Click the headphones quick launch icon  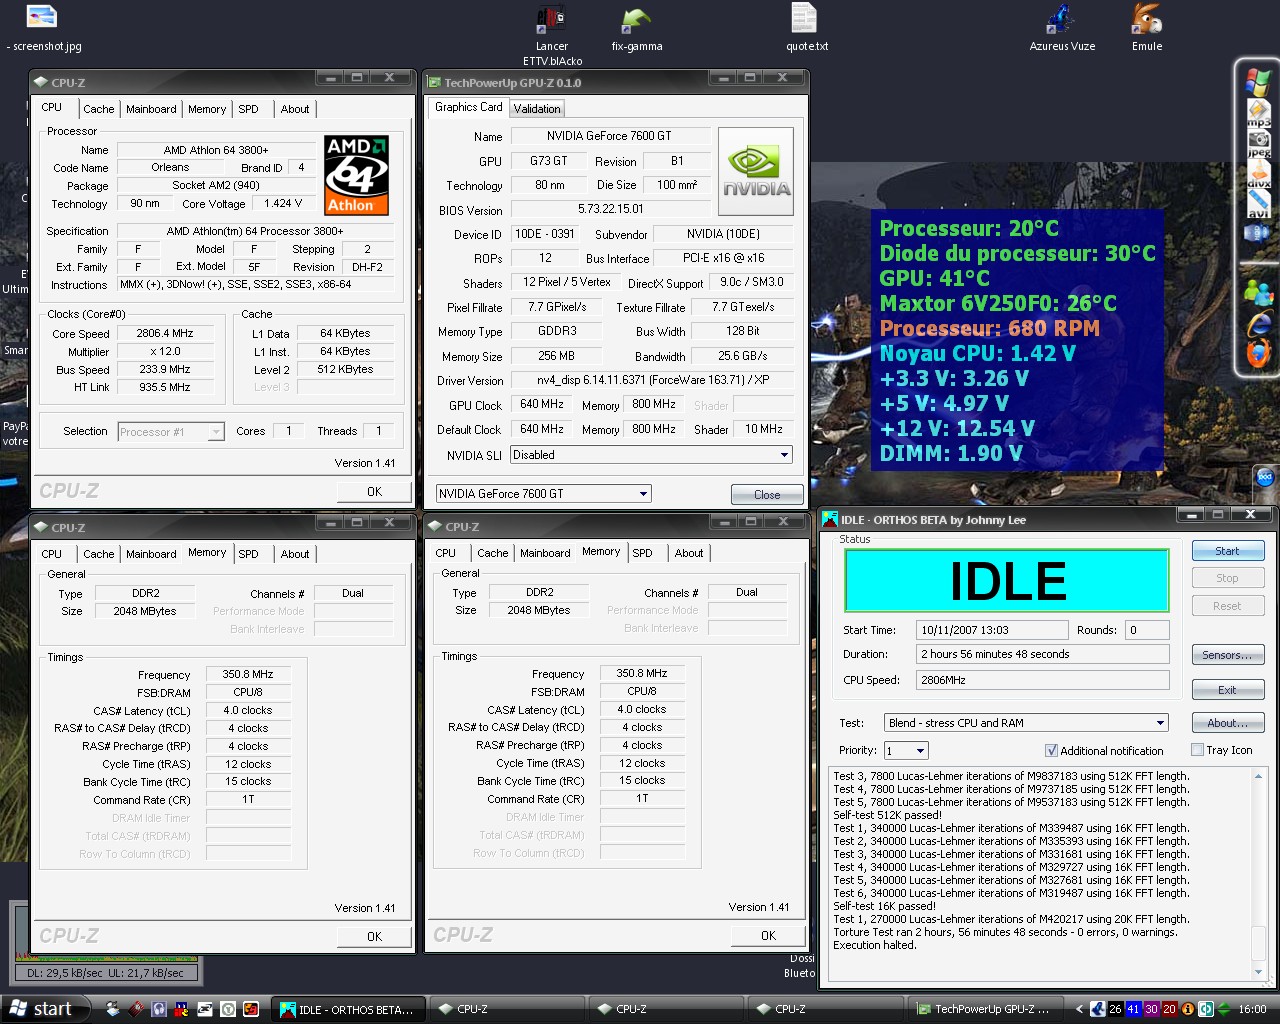pyautogui.click(x=159, y=1009)
